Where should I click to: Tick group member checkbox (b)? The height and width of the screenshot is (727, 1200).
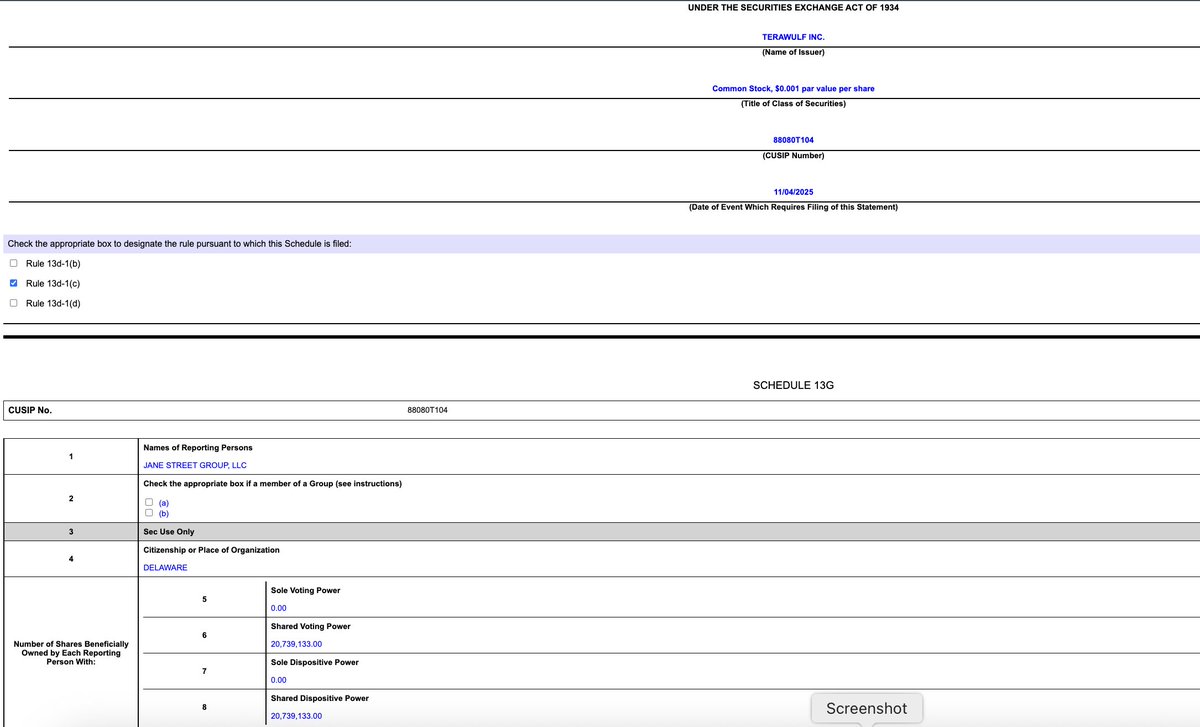[149, 513]
